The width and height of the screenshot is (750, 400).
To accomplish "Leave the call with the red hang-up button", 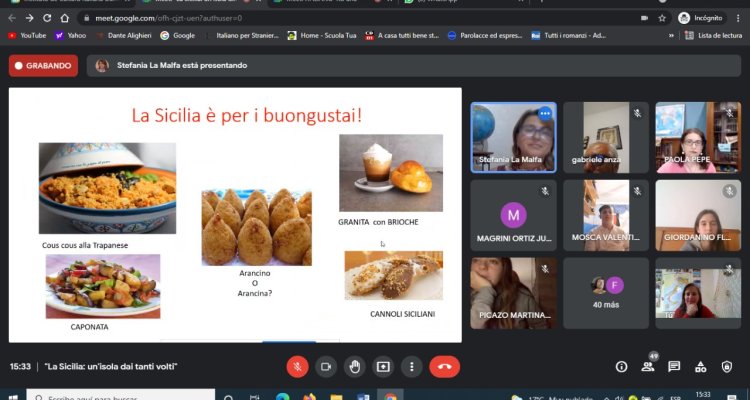I will [x=444, y=367].
